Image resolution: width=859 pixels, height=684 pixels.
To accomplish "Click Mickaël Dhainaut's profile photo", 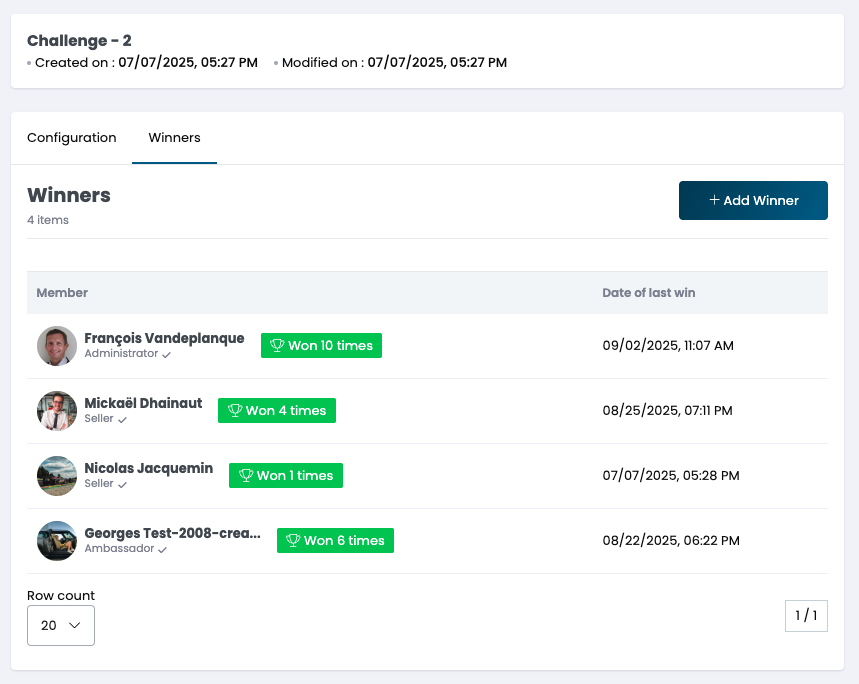I will [57, 411].
